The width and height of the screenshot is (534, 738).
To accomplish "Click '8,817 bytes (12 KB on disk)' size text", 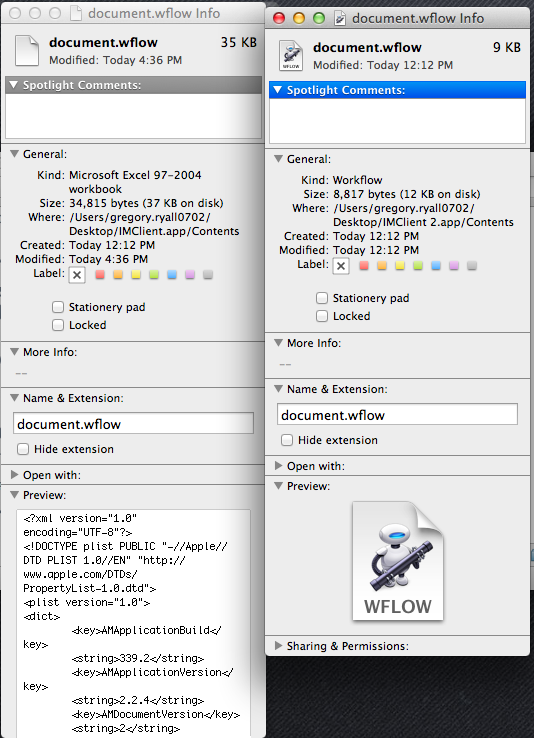I will click(407, 194).
